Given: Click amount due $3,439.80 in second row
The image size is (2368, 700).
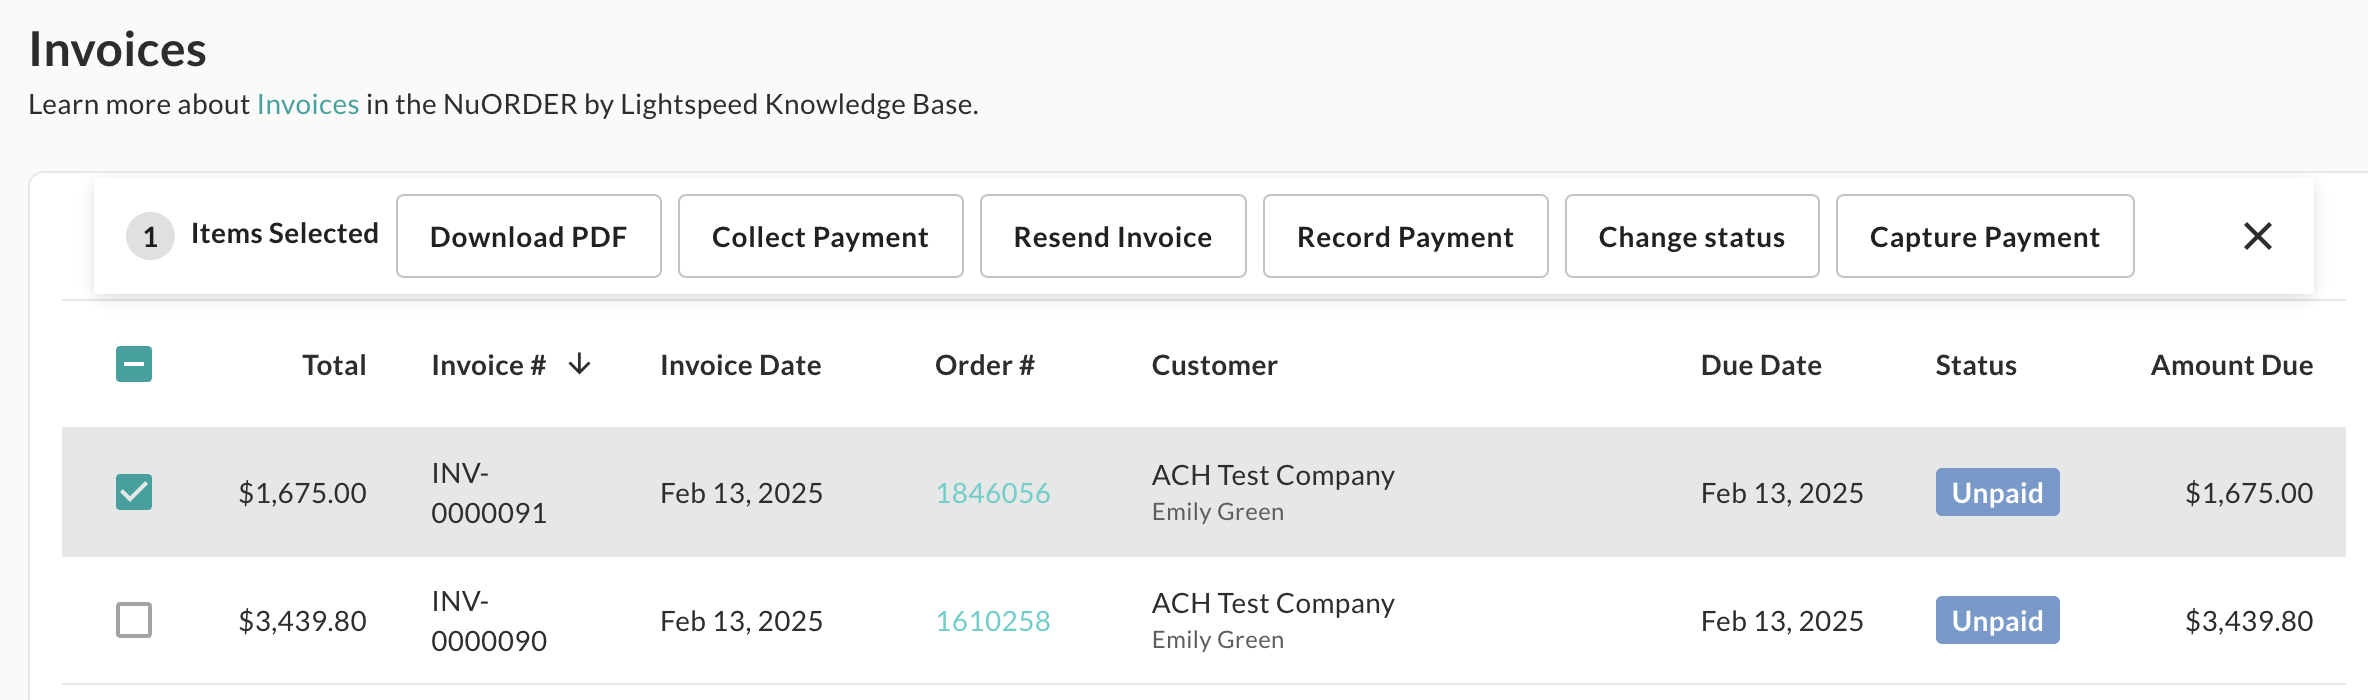Looking at the screenshot, I should 2249,621.
